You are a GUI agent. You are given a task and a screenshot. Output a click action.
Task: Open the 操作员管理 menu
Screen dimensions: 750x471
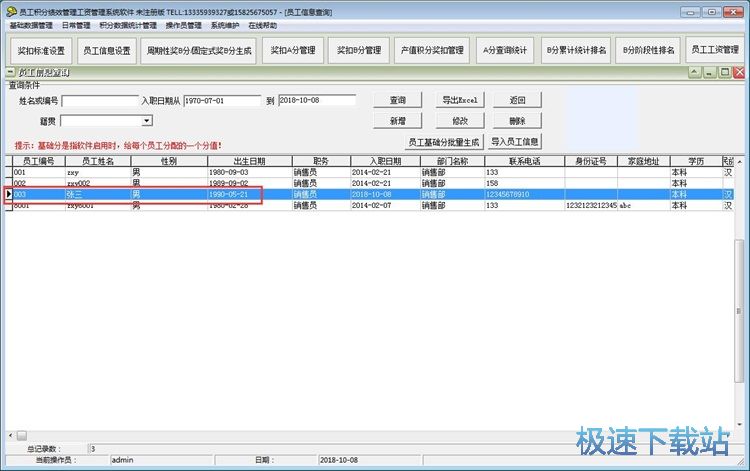click(184, 25)
